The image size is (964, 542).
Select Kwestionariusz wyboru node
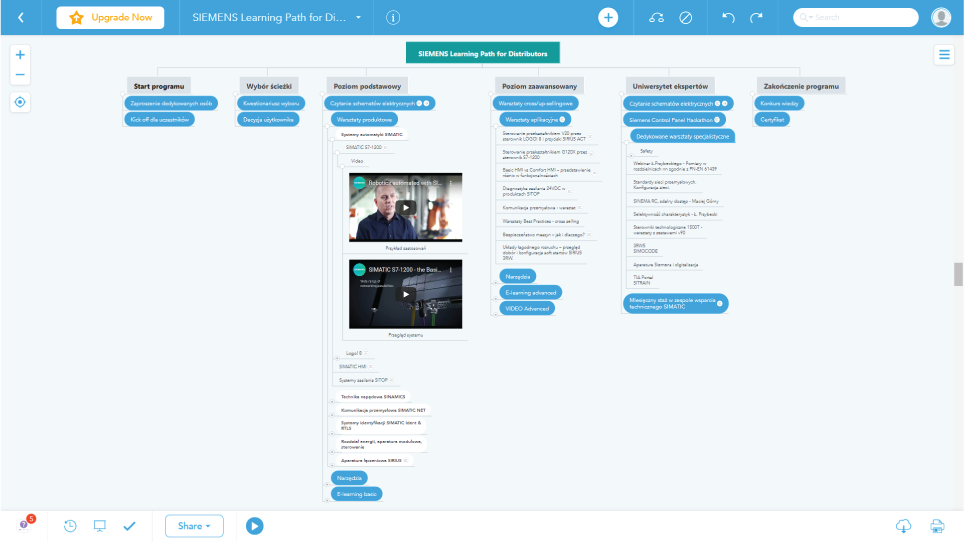(271, 103)
